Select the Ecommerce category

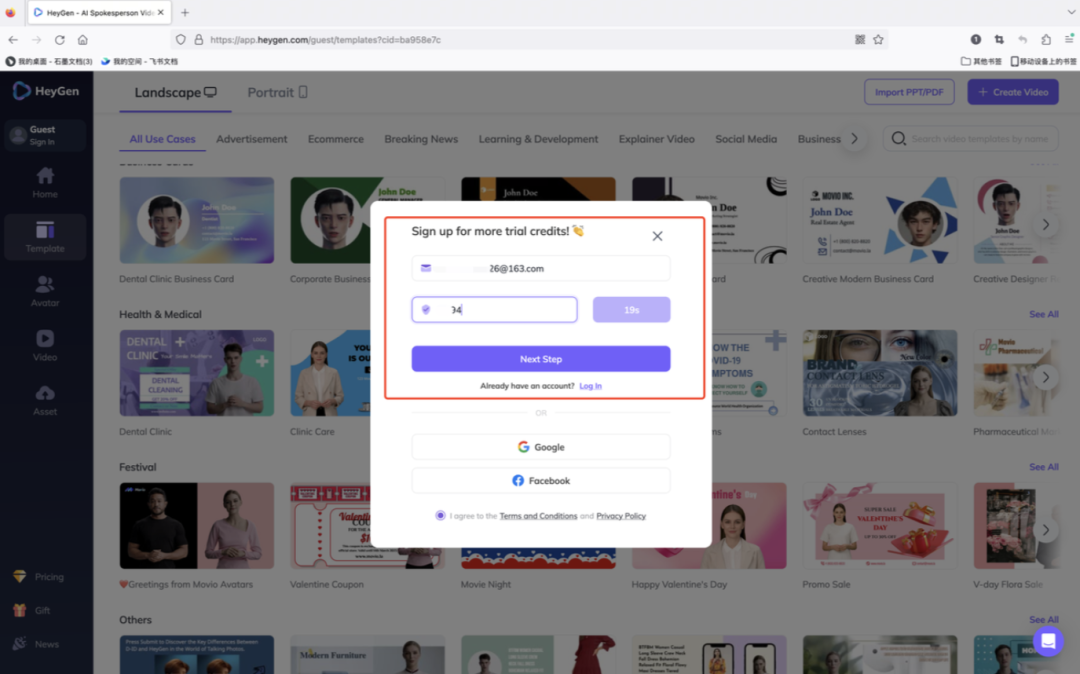(335, 139)
